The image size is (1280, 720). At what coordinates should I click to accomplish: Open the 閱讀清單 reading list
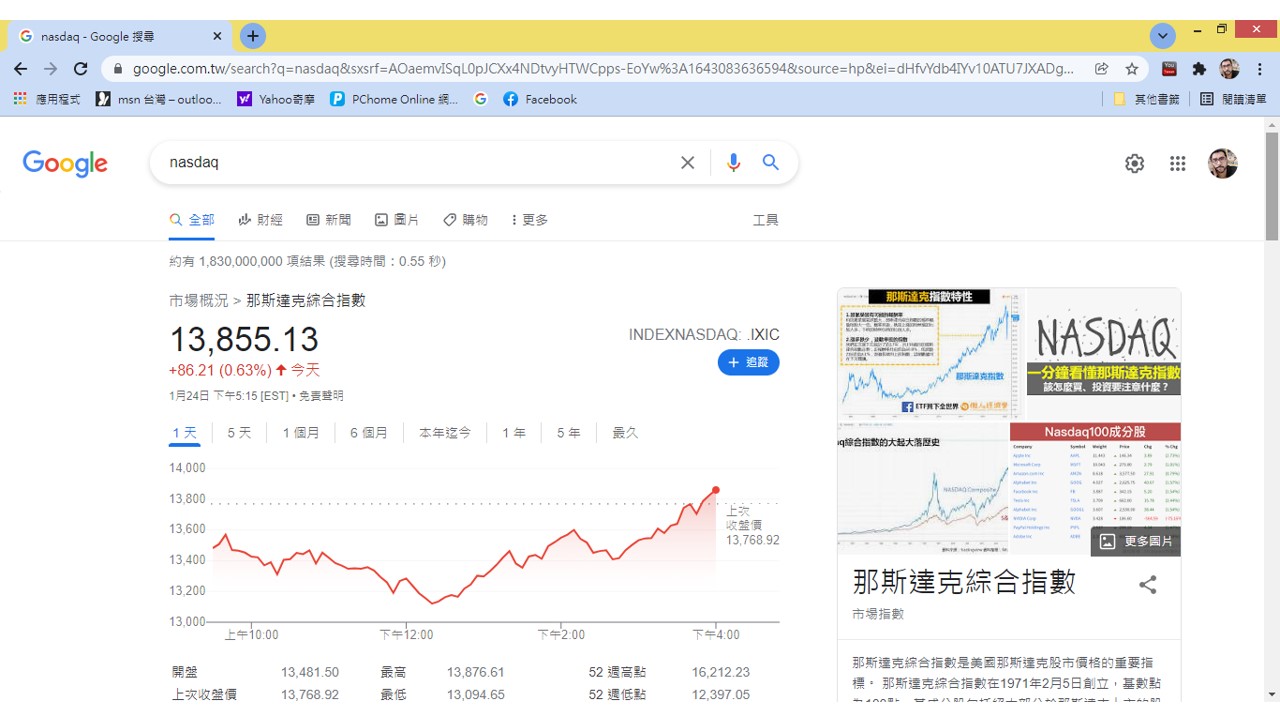tap(1233, 99)
